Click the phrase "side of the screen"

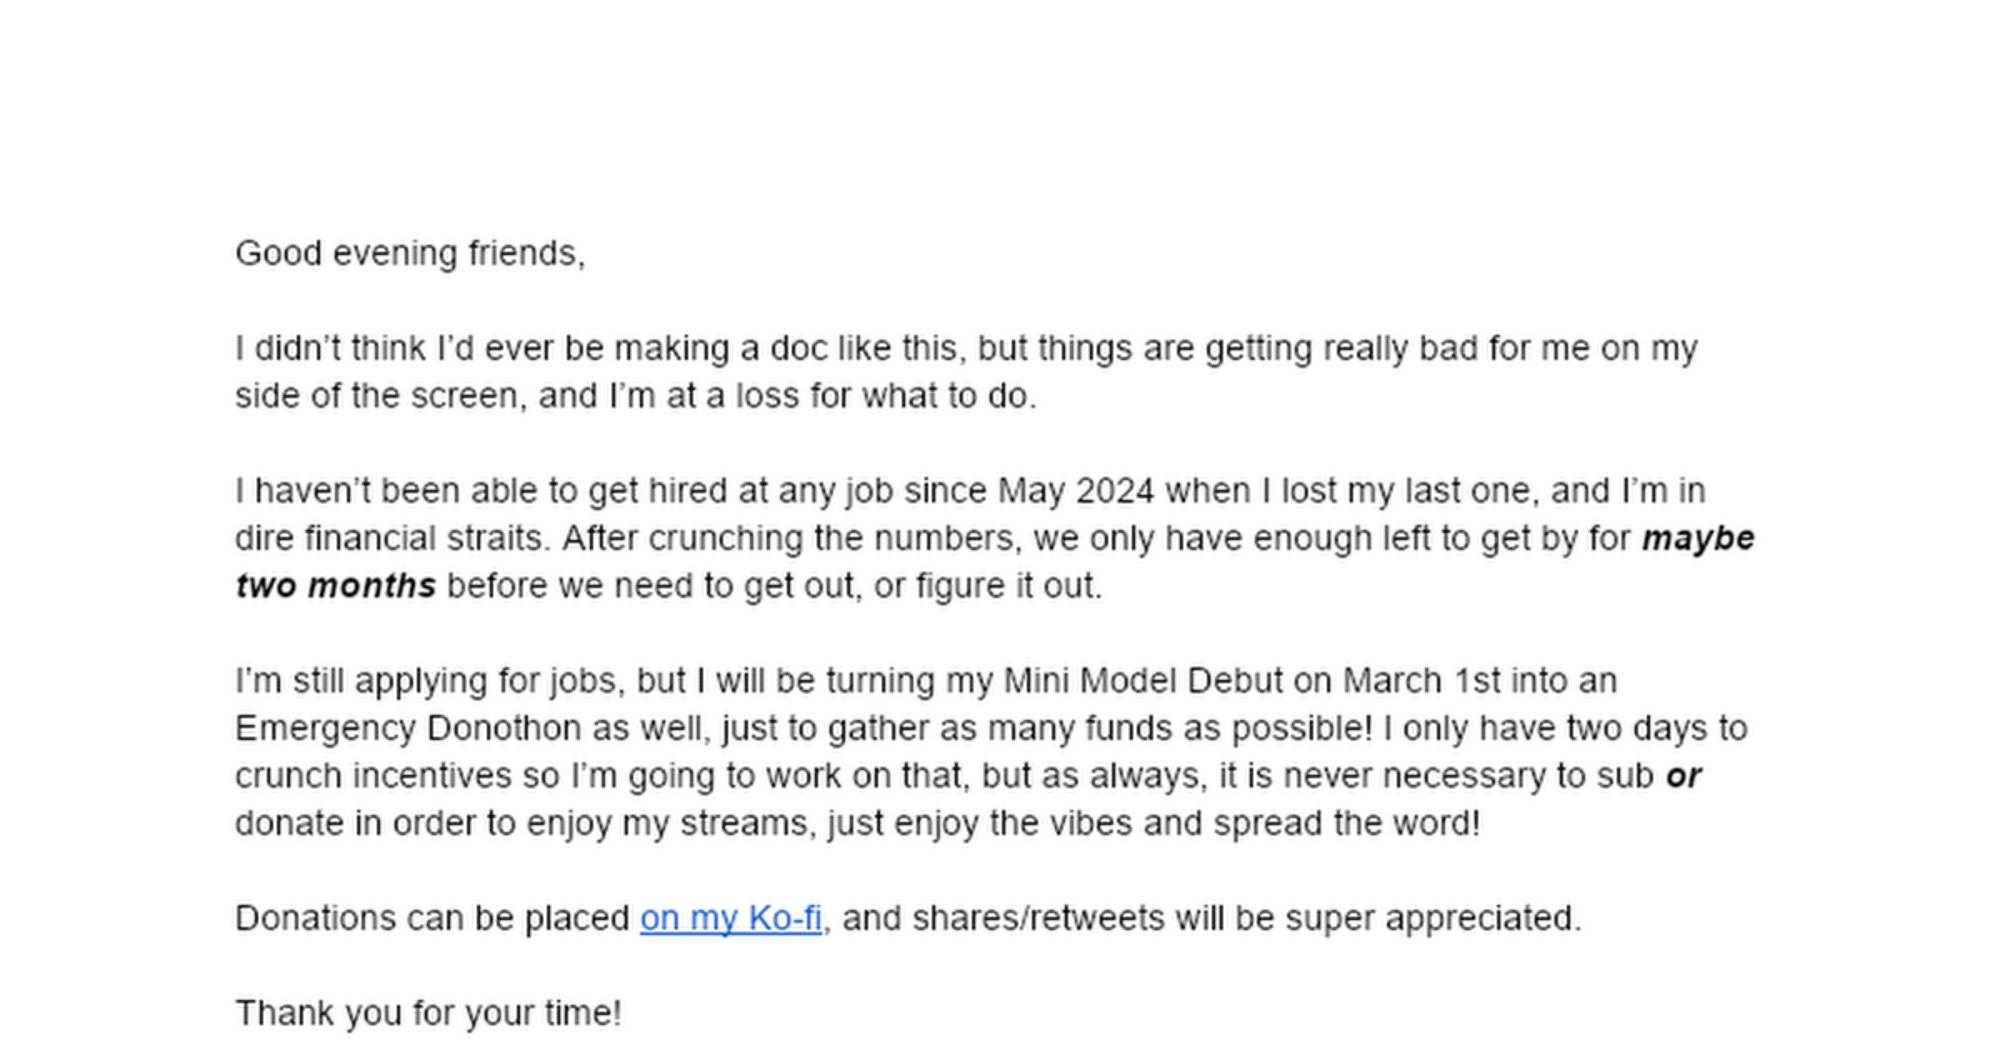click(377, 396)
